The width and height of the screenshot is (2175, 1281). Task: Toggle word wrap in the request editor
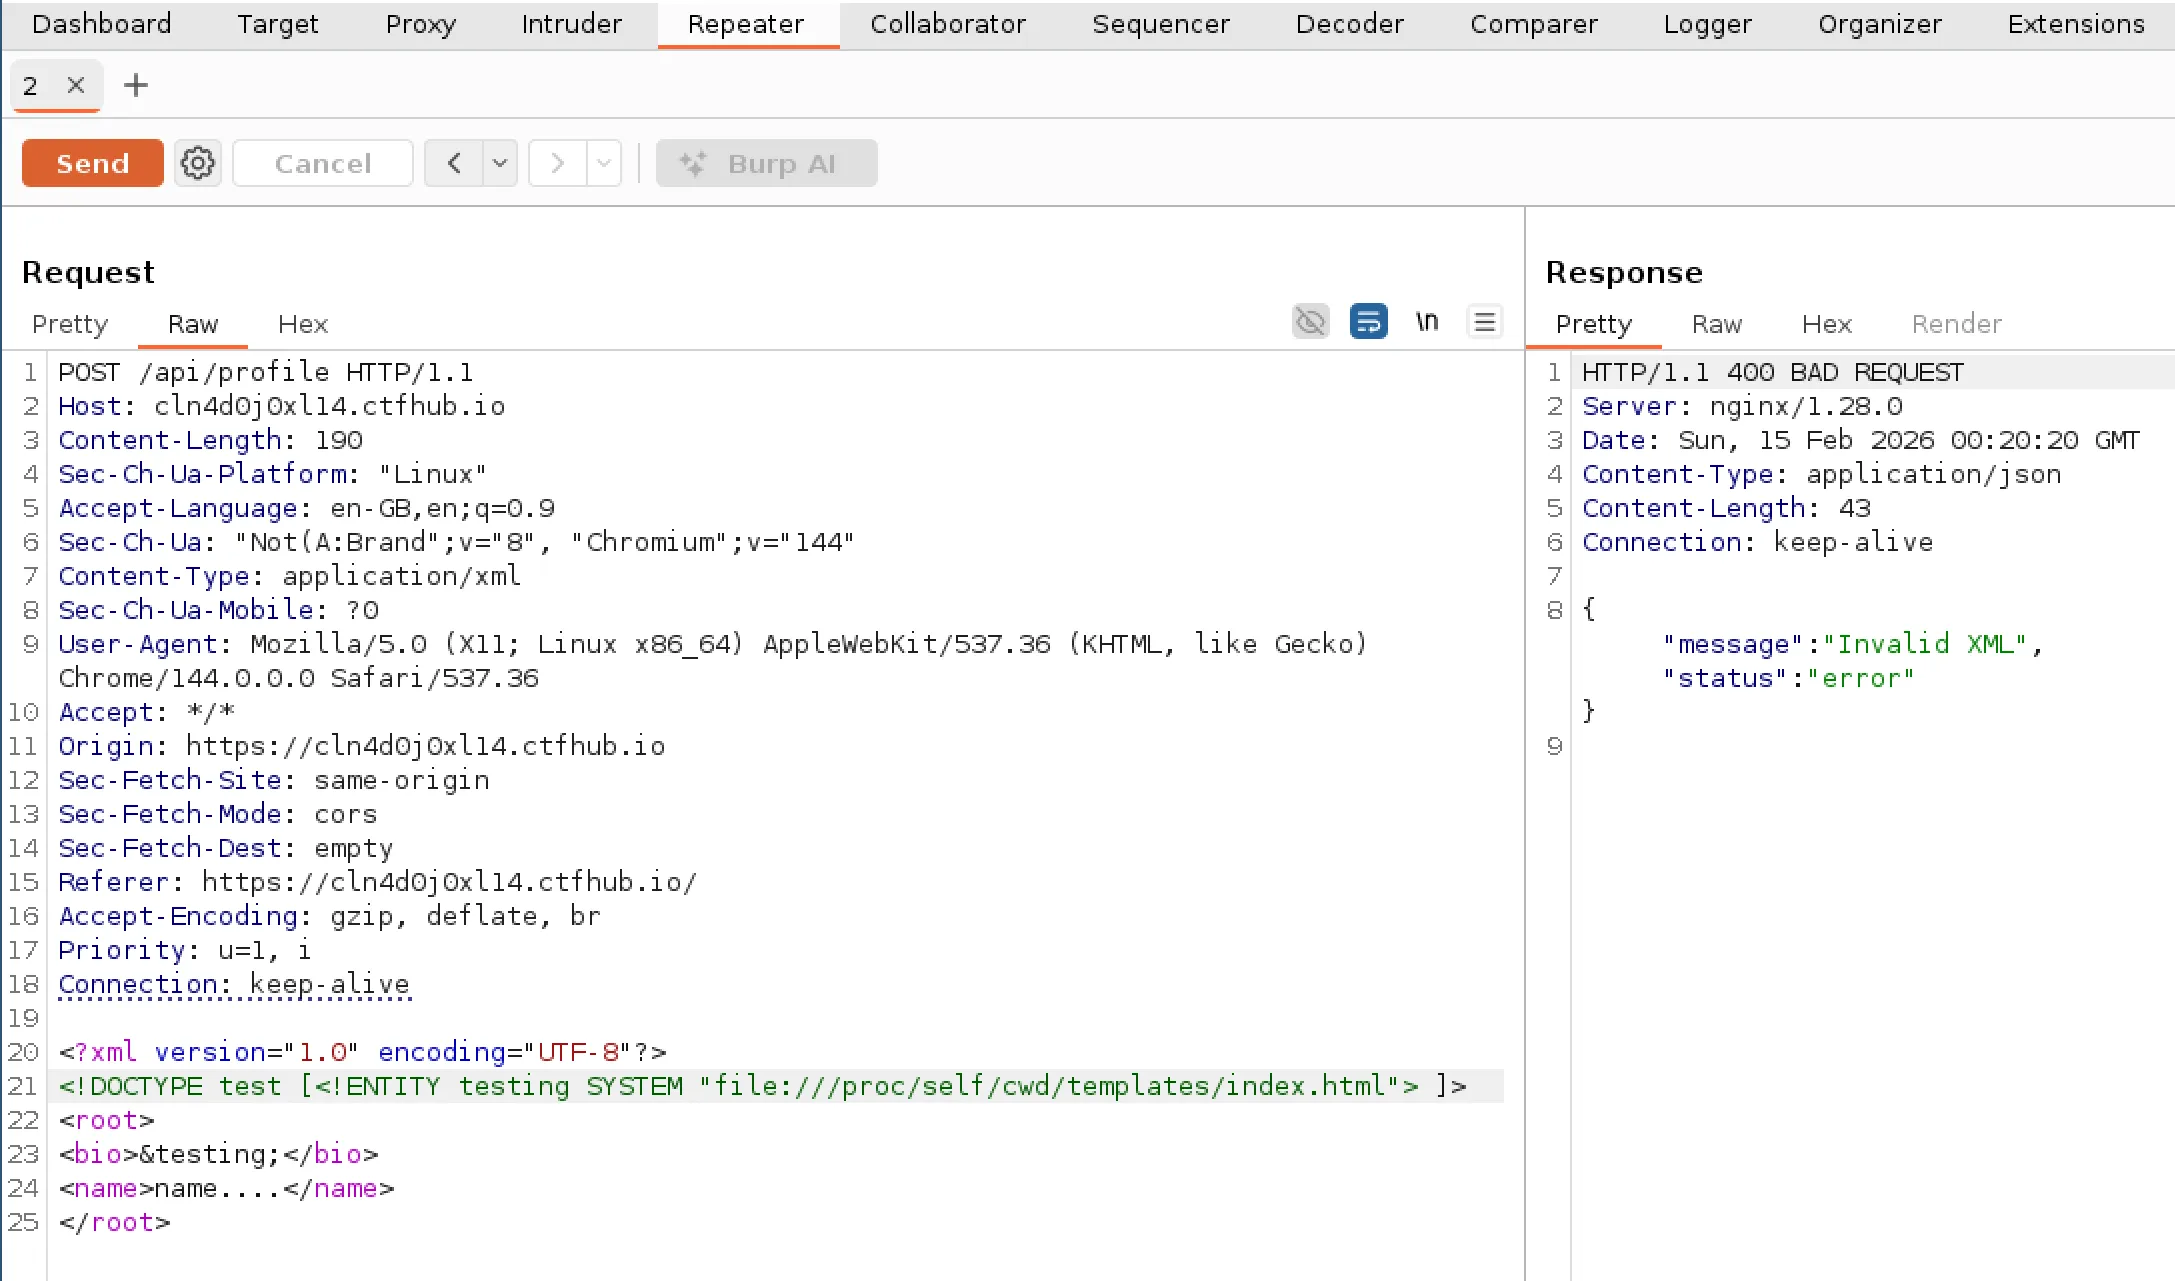tap(1368, 321)
